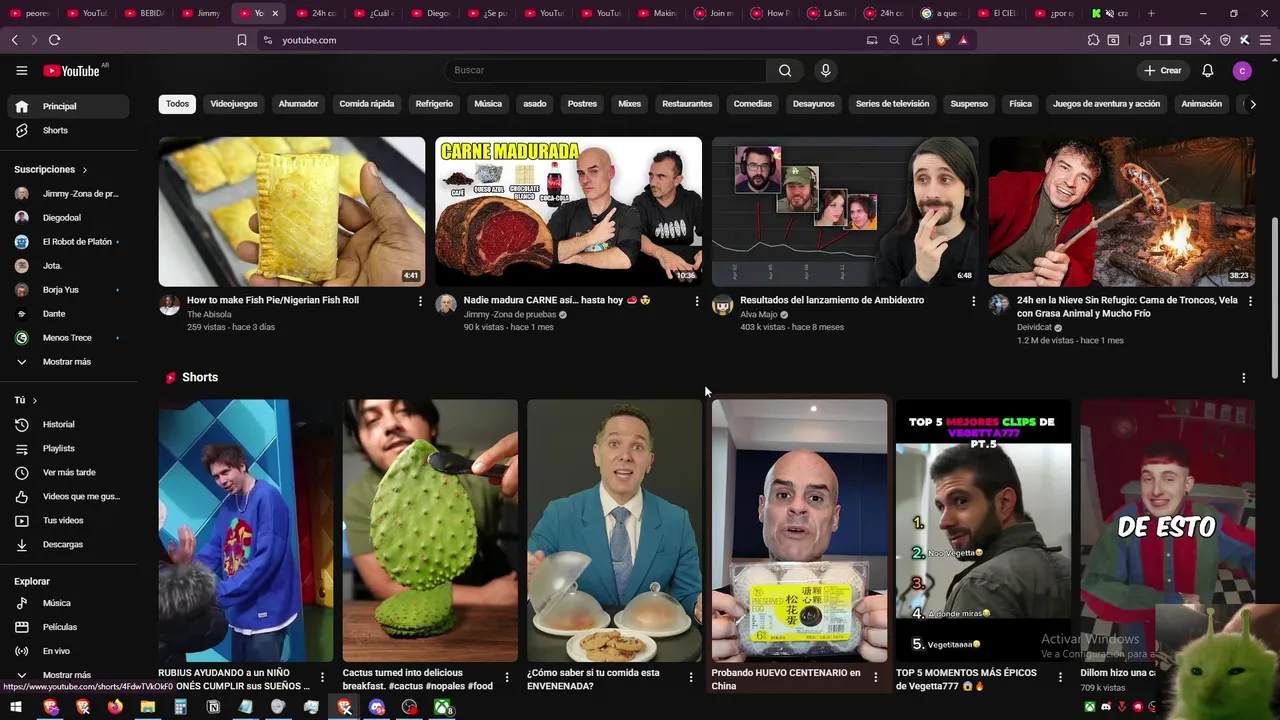Open Películas under Explorar

pos(69,627)
